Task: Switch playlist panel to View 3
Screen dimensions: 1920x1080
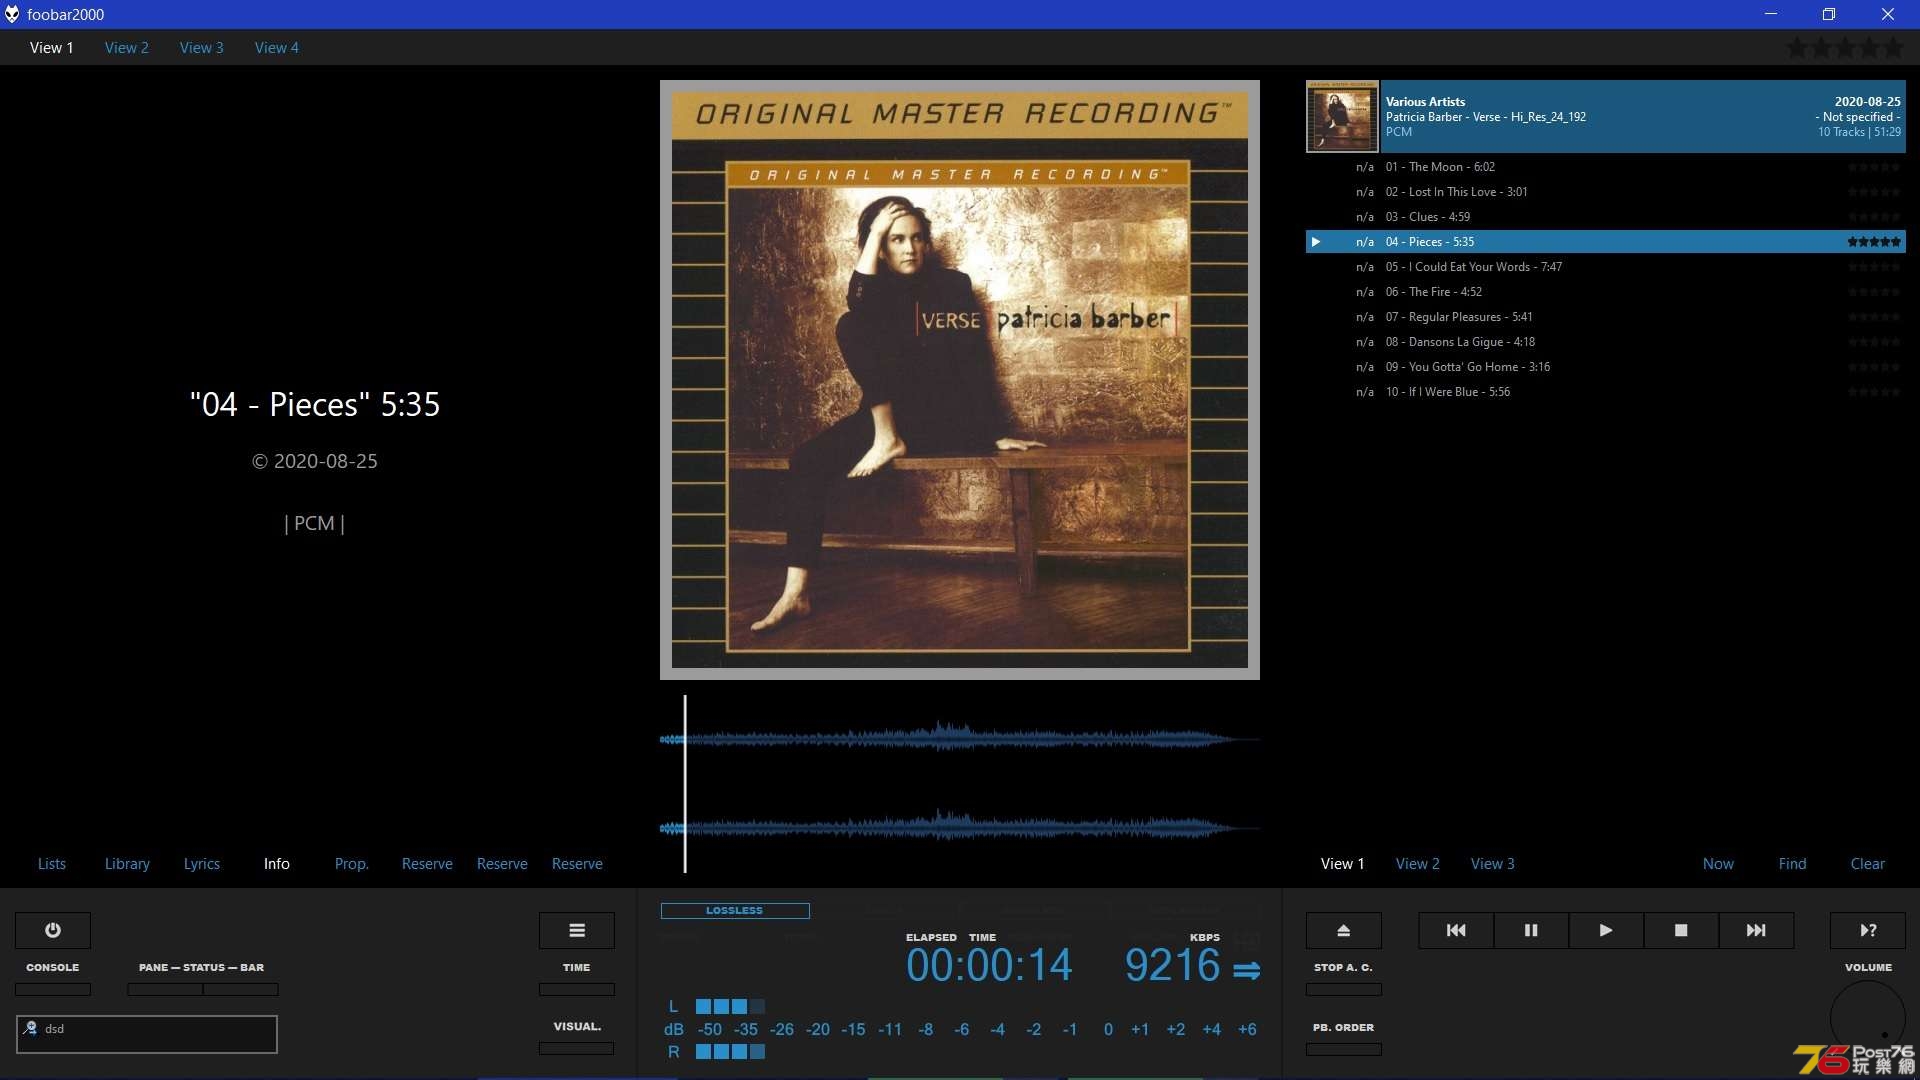Action: click(1493, 864)
